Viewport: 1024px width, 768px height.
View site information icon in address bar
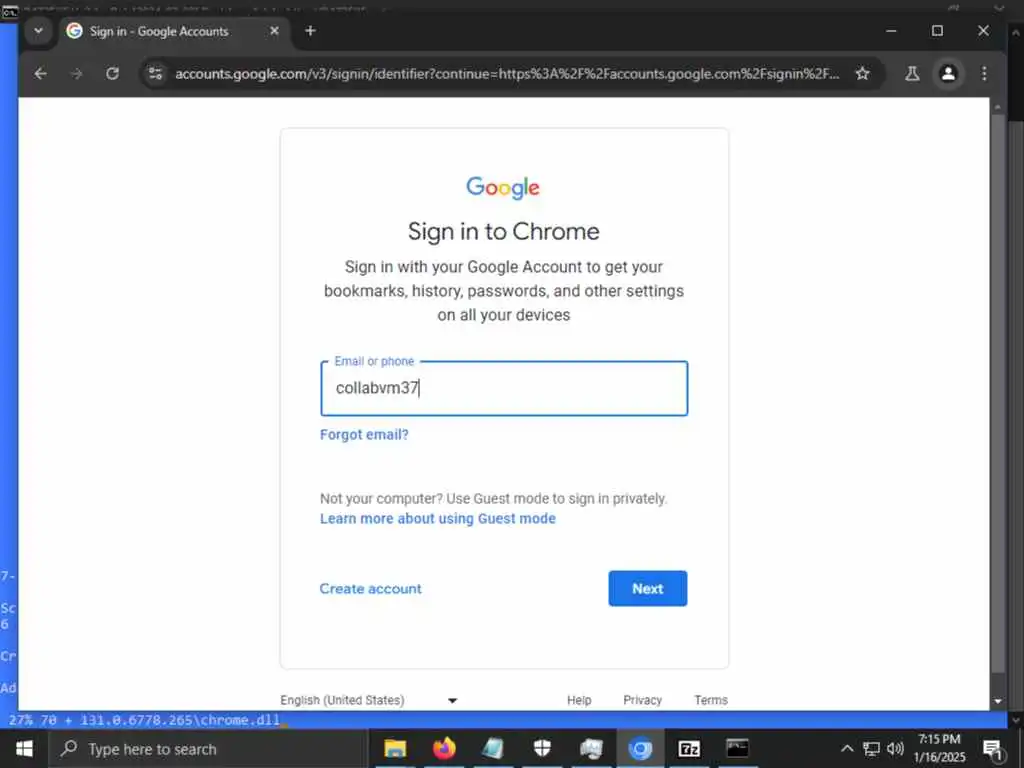point(155,74)
